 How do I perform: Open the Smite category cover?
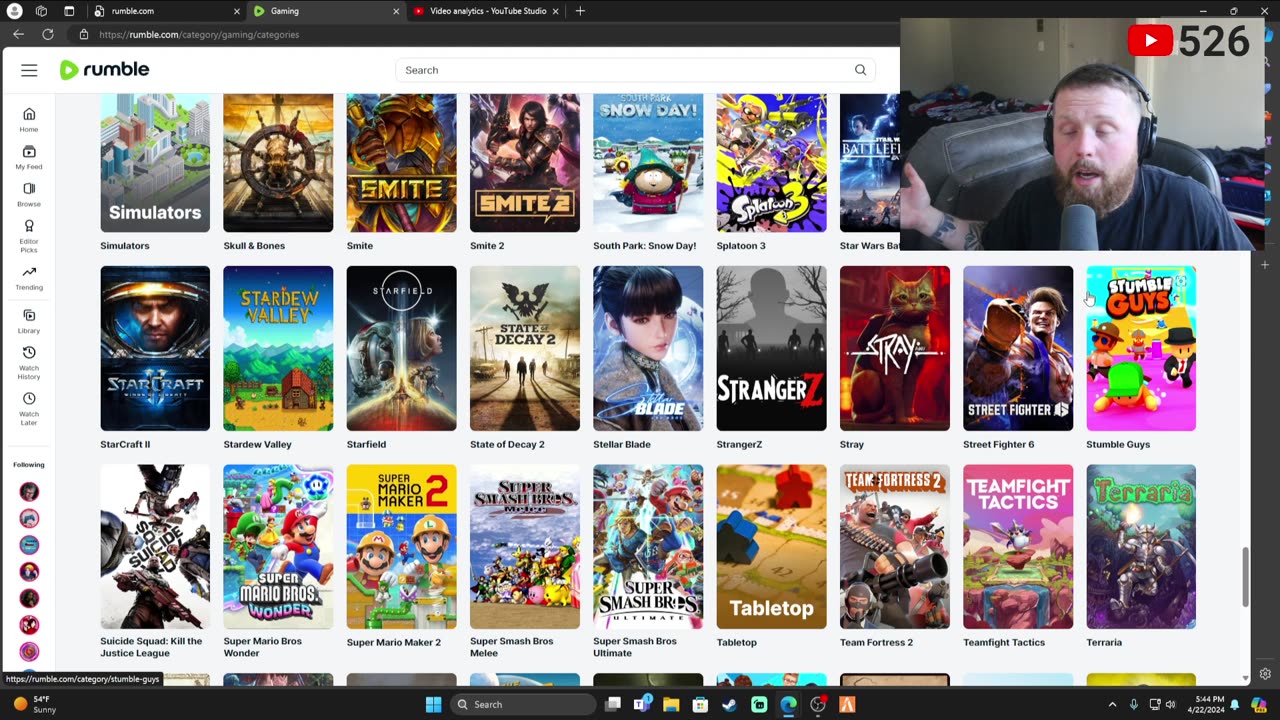pos(401,163)
